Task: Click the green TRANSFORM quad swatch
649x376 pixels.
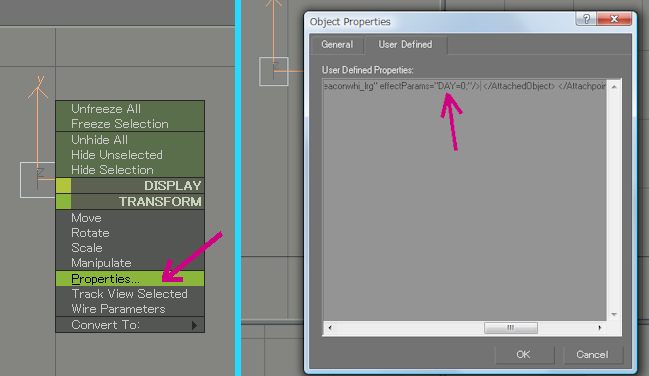Action: coord(63,202)
